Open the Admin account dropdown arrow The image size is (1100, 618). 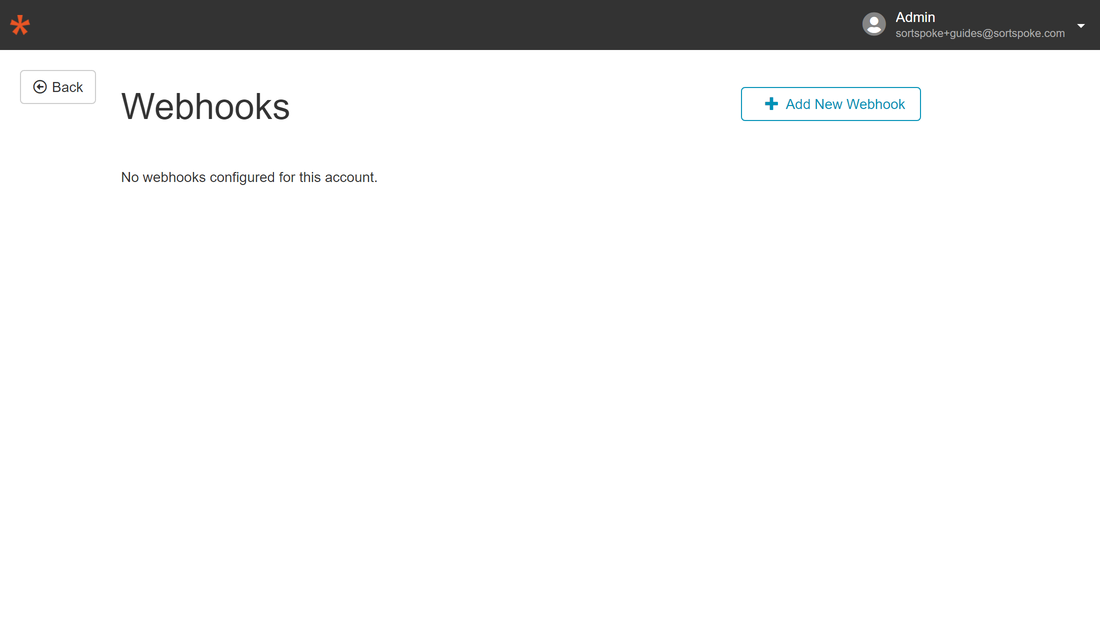[x=1081, y=26]
